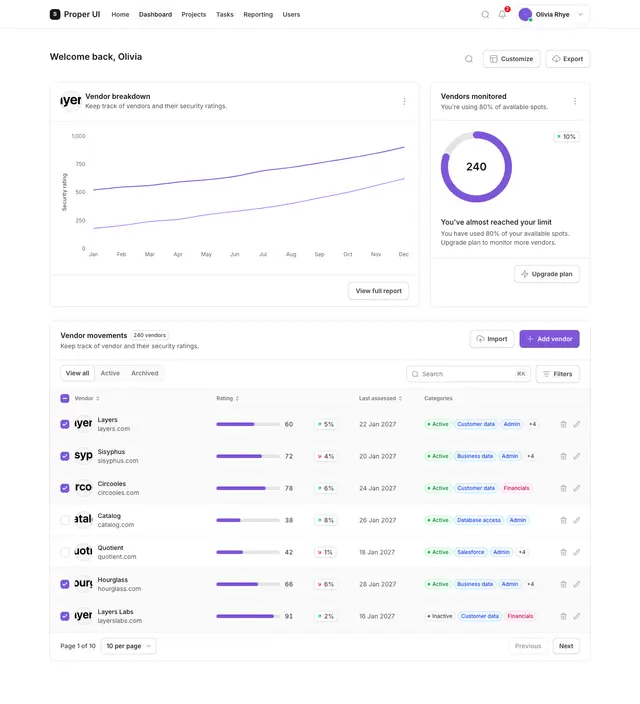
Task: Open search from the top navigation bar
Action: (x=485, y=14)
